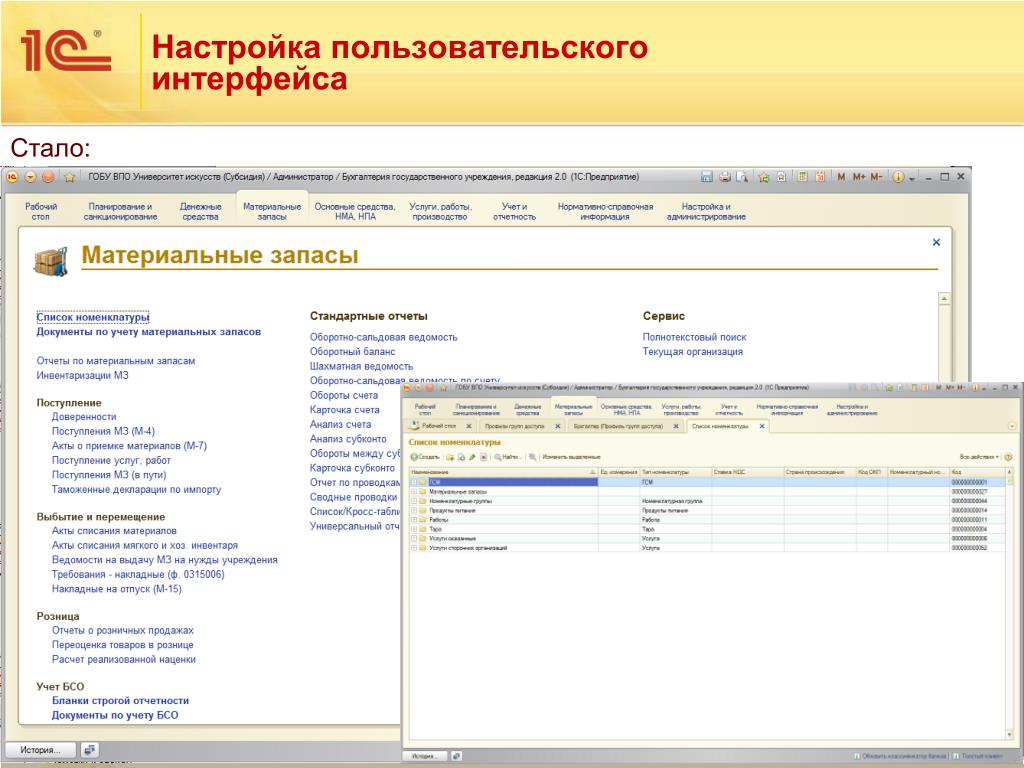The width and height of the screenshot is (1024, 768).
Task: Open the calendar icon in the back window
Action: [x=820, y=177]
